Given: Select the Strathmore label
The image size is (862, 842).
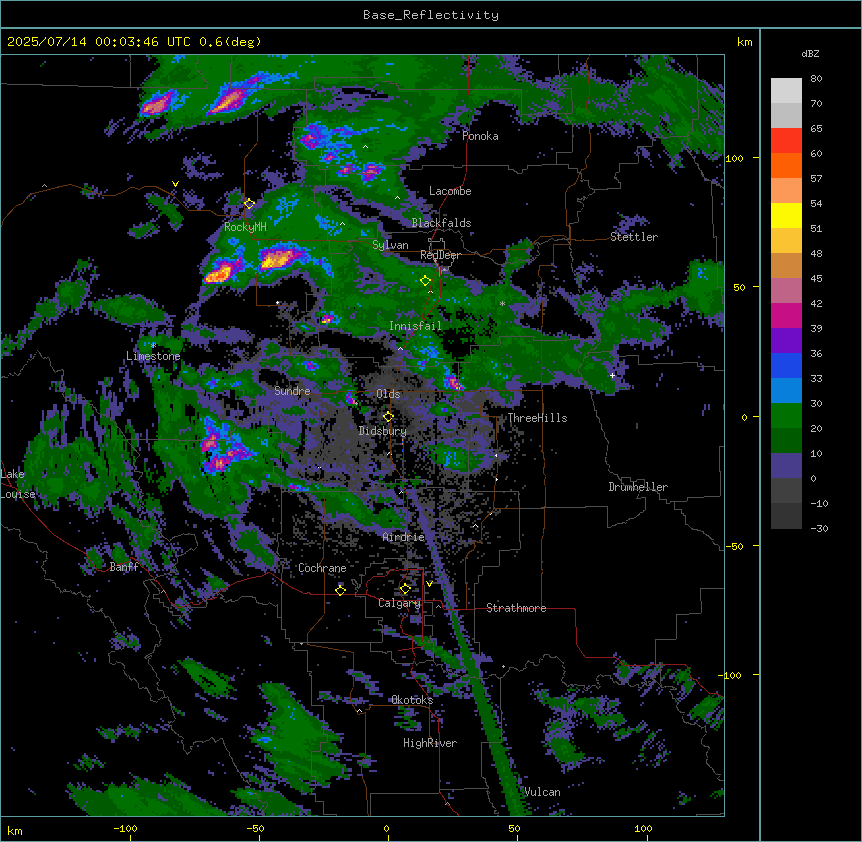Looking at the screenshot, I should click(x=516, y=608).
